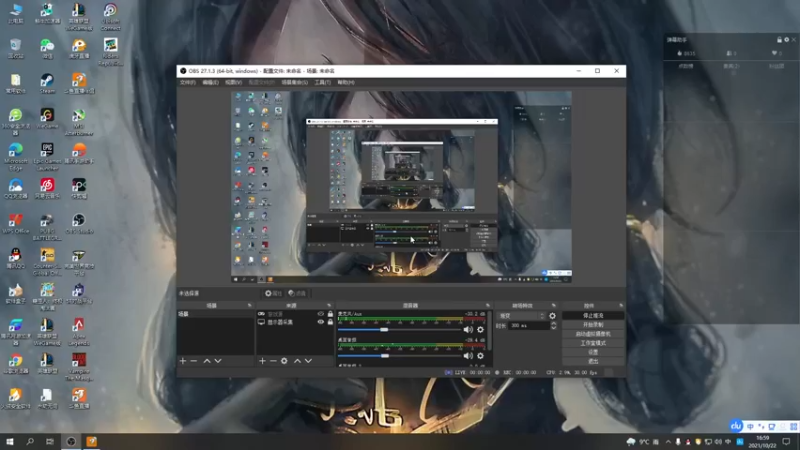Open the Ubisoft Connect desktop icon
800x450 pixels.
point(110,17)
